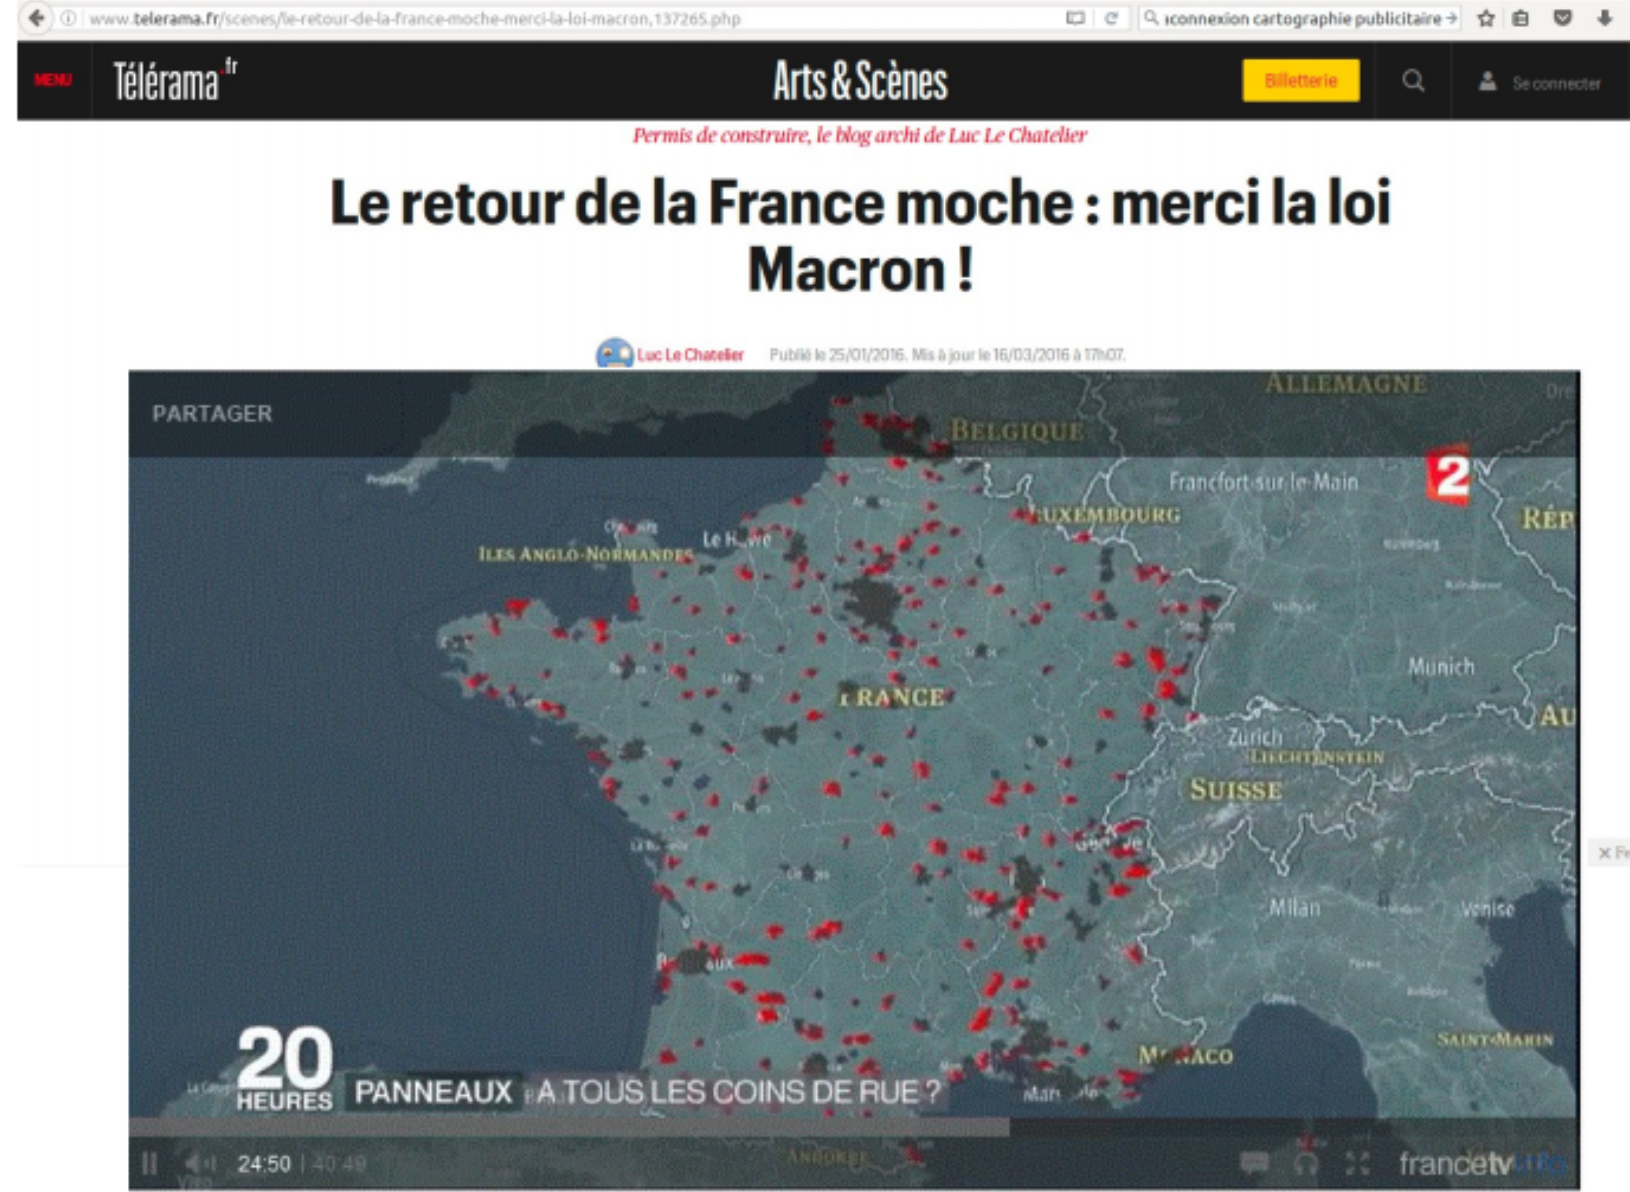Toggle audio description headphones icon
This screenshot has height=1192, width=1630.
click(x=1306, y=1162)
